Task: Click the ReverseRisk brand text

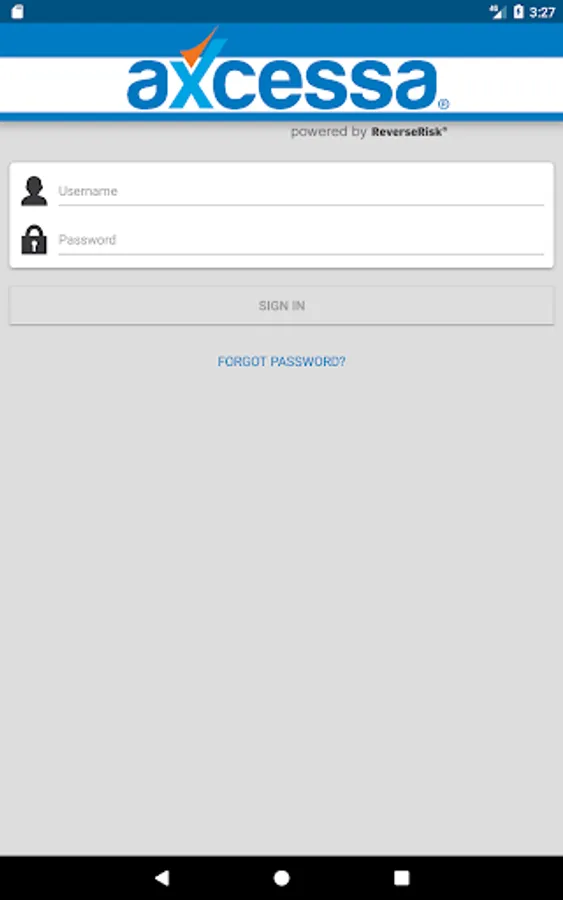Action: [409, 131]
